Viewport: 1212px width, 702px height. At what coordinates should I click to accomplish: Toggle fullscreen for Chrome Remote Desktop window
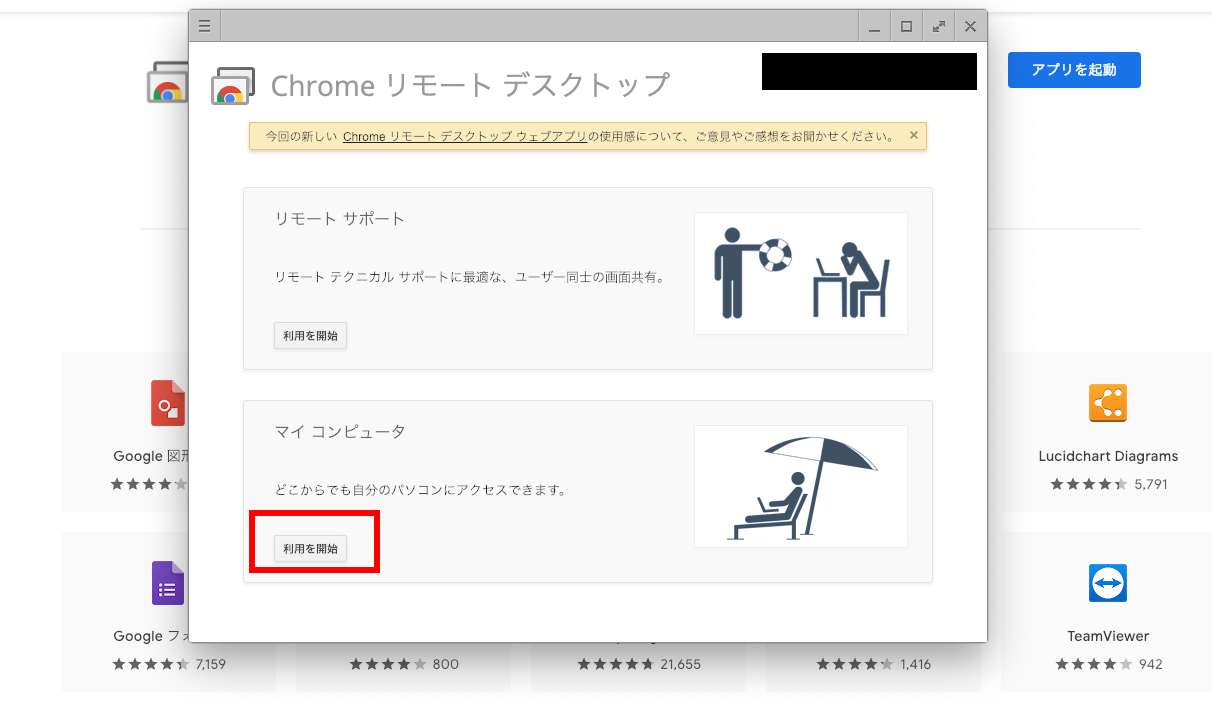click(x=938, y=27)
